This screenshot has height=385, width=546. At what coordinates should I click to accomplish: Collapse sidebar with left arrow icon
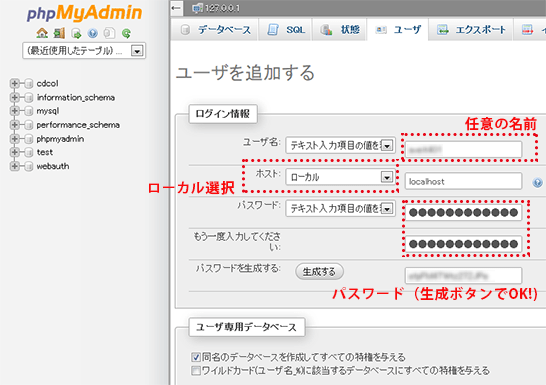[x=177, y=8]
